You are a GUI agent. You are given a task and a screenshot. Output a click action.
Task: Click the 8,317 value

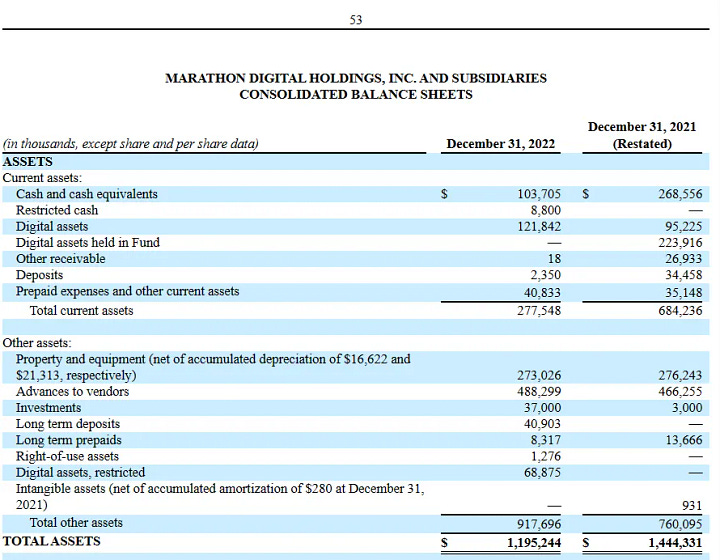click(x=546, y=440)
